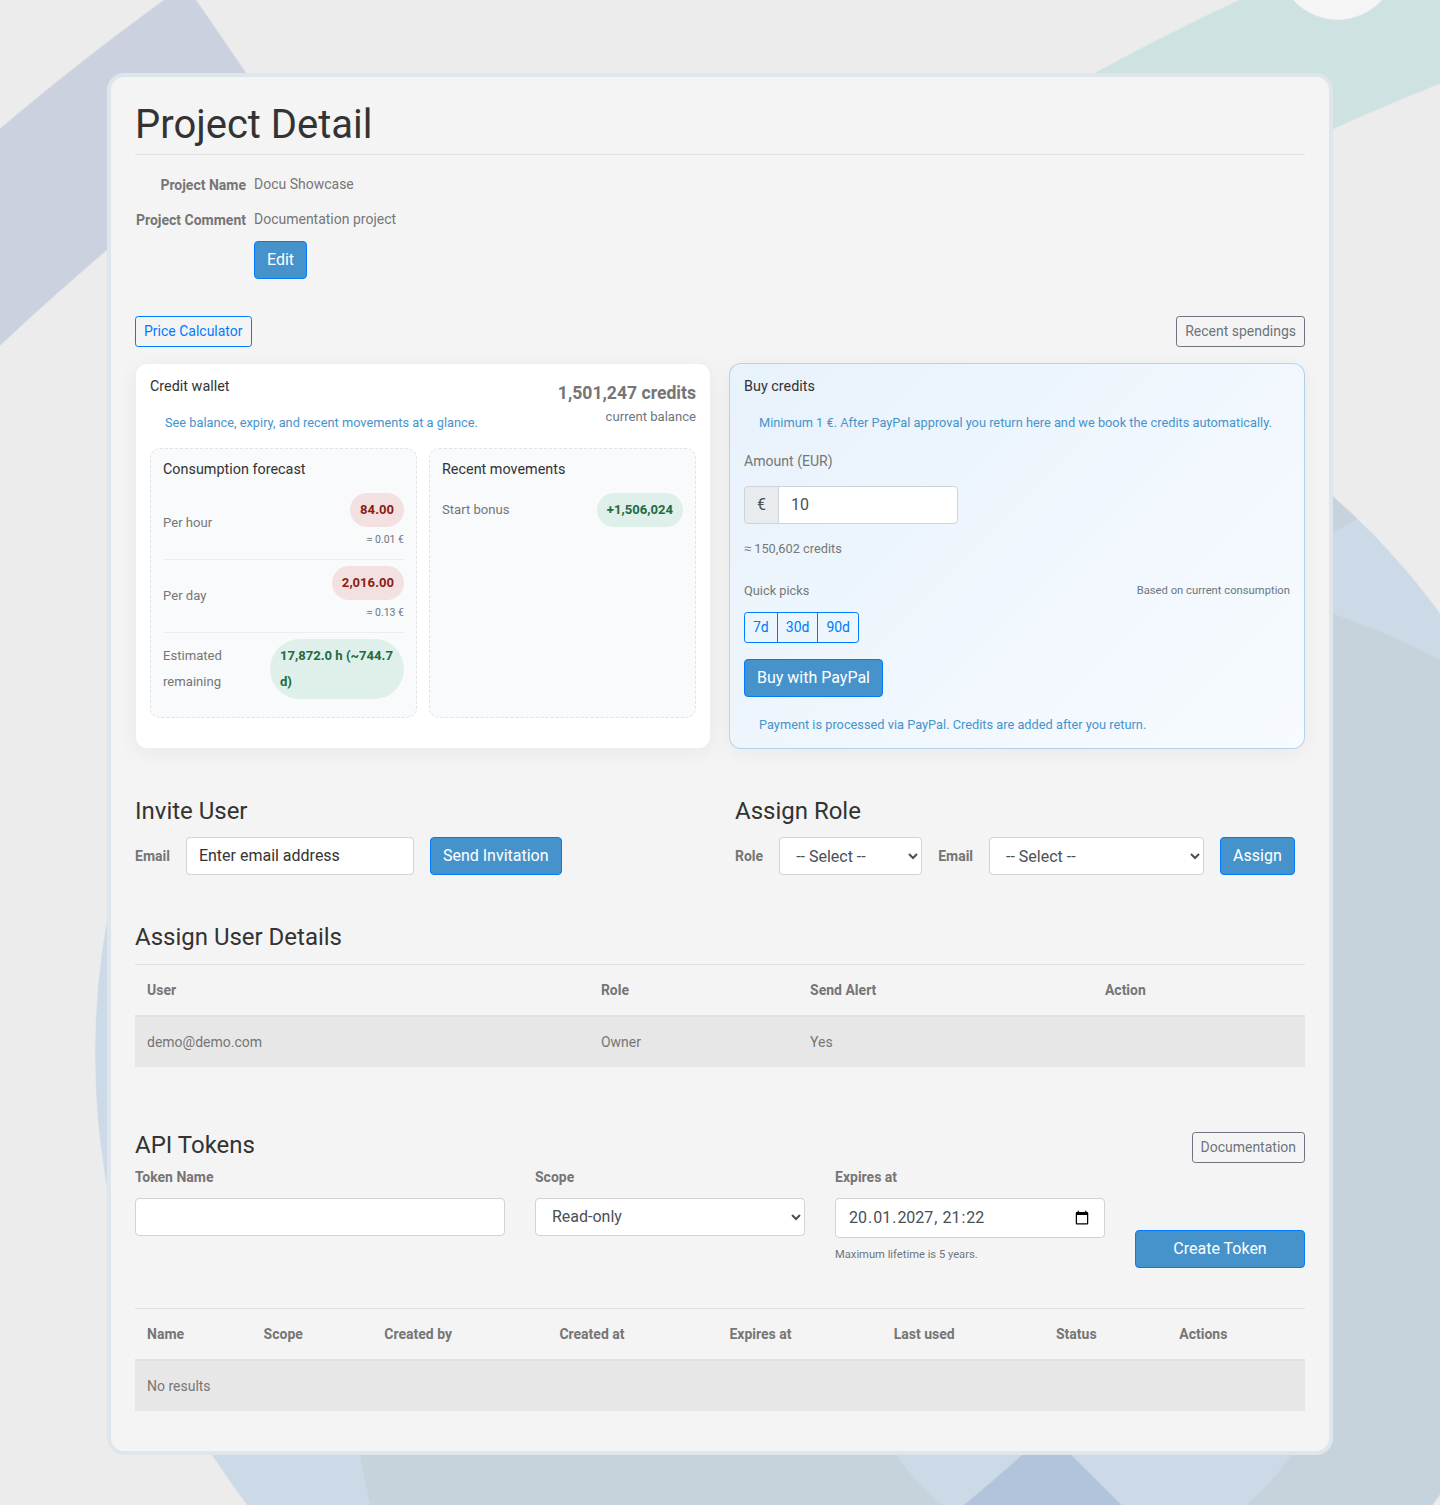This screenshot has width=1440, height=1505.
Task: Click the Expires at date field
Action: tap(970, 1218)
